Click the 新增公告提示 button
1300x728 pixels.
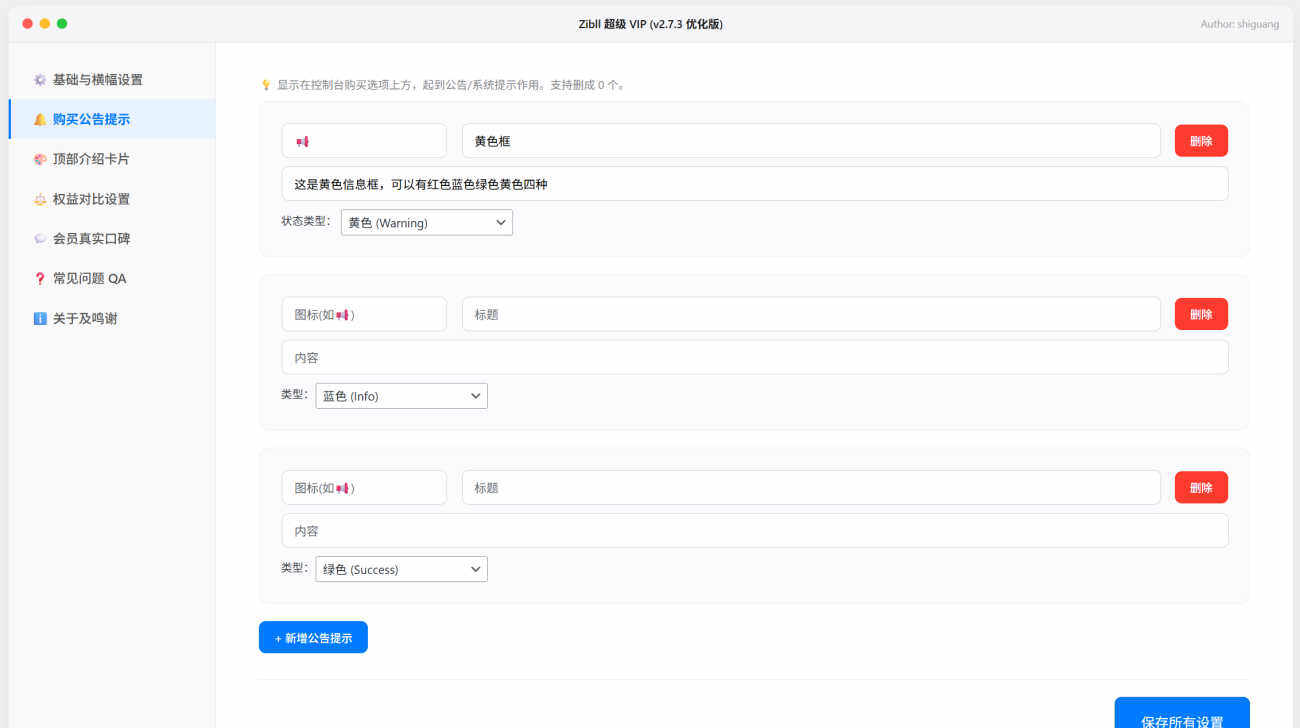coord(313,638)
